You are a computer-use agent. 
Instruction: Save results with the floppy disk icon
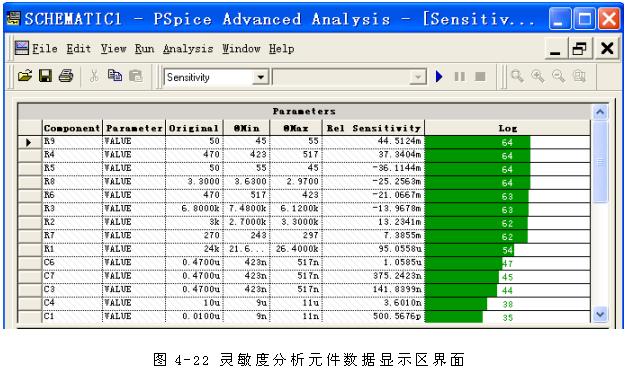point(45,76)
